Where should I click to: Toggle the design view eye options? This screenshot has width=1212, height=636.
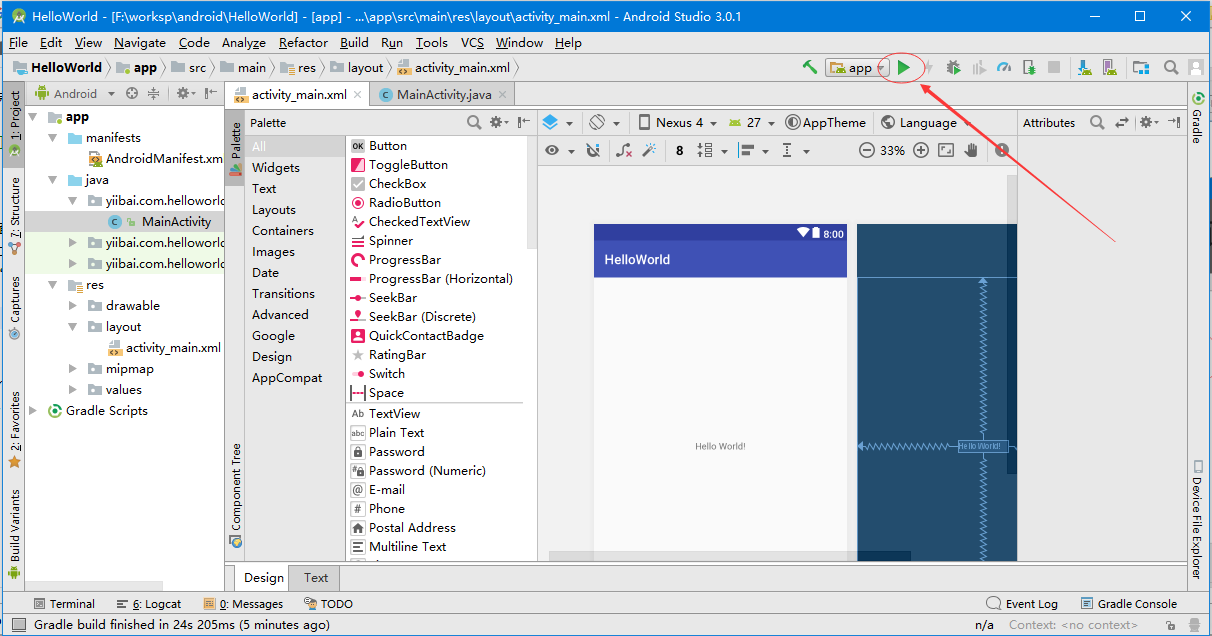pos(552,150)
